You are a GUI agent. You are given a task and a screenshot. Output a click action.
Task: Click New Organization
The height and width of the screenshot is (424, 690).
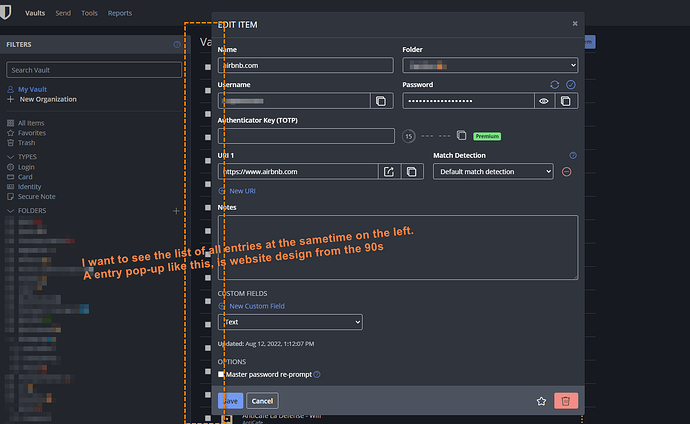coord(48,99)
